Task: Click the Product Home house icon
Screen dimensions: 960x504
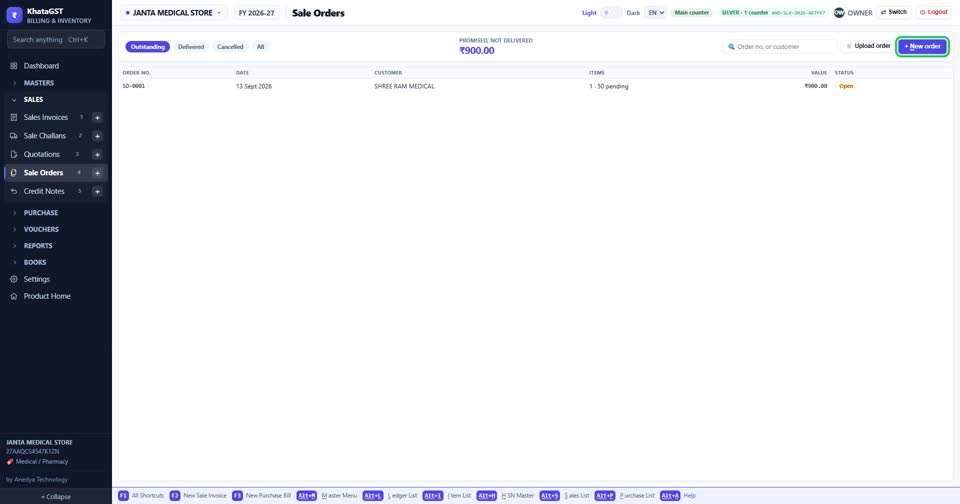Action: pyautogui.click(x=13, y=296)
